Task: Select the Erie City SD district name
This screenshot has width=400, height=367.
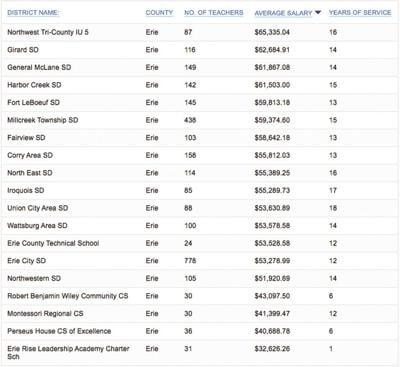Action: tap(27, 261)
